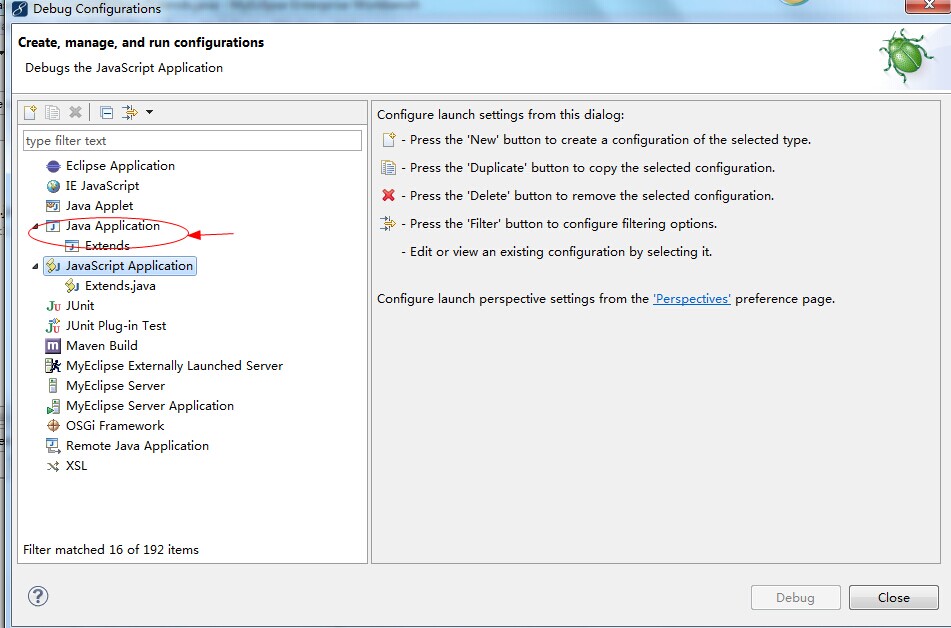Click the JavaScript Application icon
Image resolution: width=951 pixels, height=628 pixels.
pyautogui.click(x=53, y=266)
